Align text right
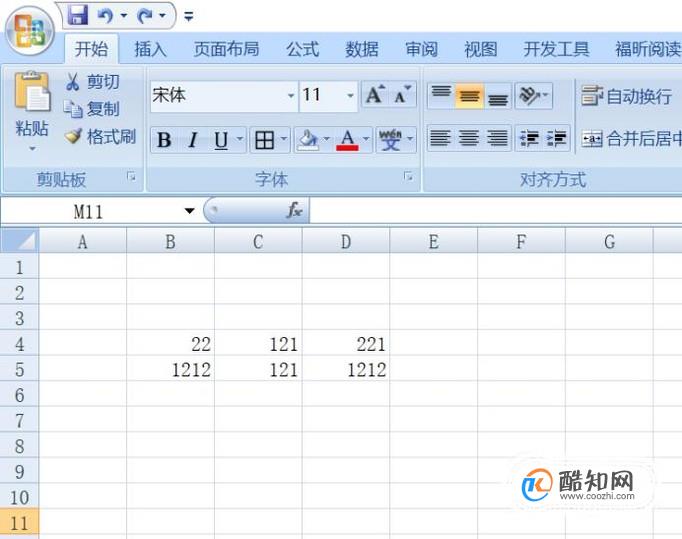 (497, 138)
